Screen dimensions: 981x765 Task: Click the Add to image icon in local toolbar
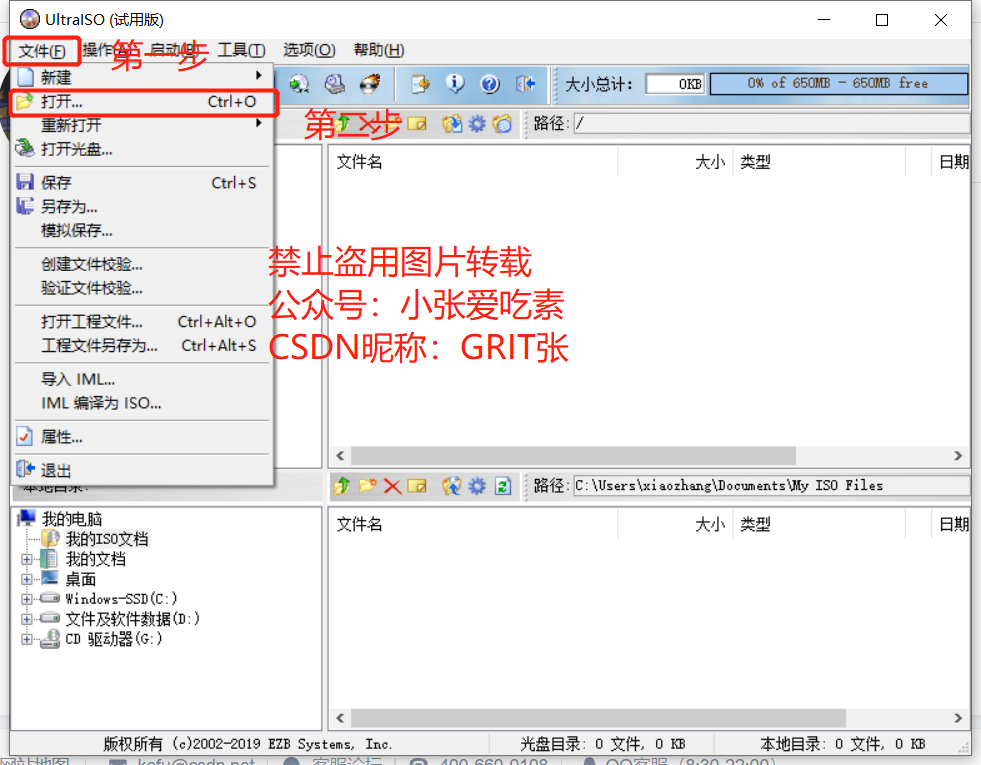pyautogui.click(x=451, y=486)
